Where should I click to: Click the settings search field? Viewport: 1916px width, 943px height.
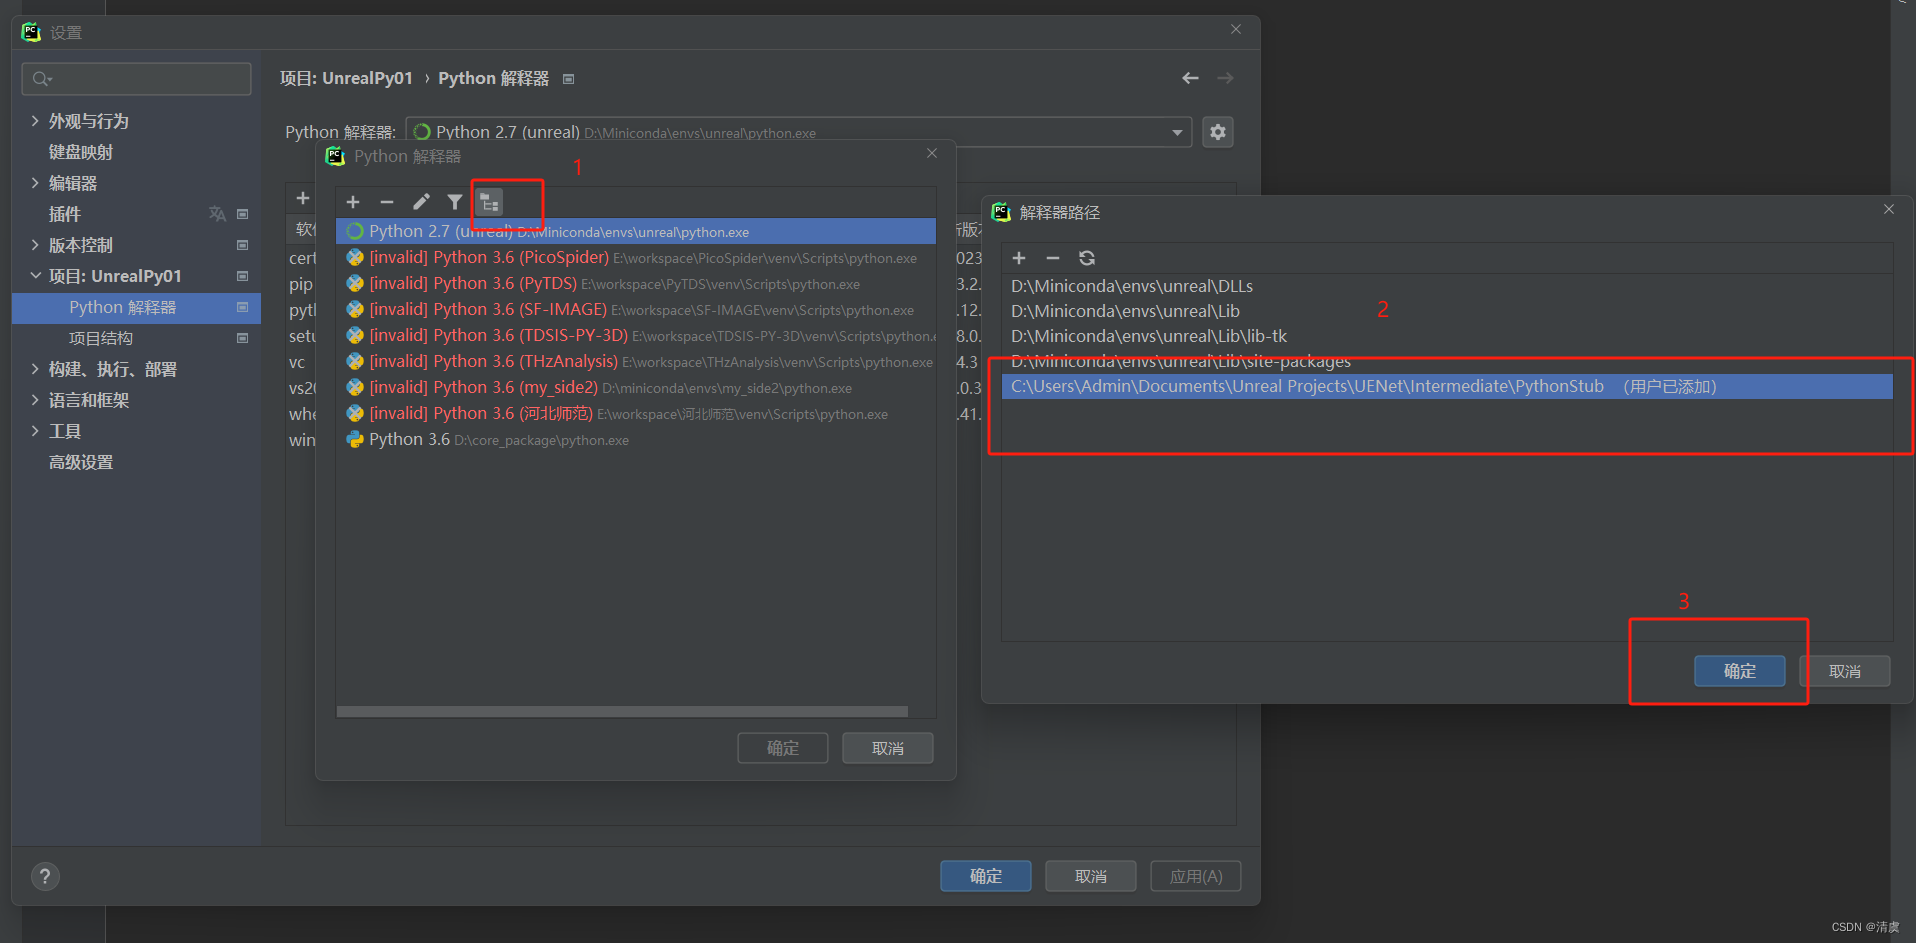click(136, 78)
